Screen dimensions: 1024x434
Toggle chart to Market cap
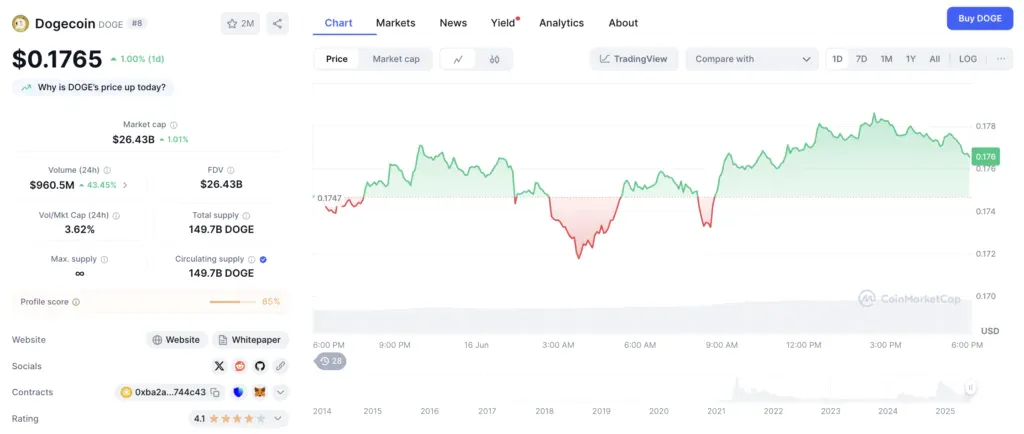[x=396, y=59]
